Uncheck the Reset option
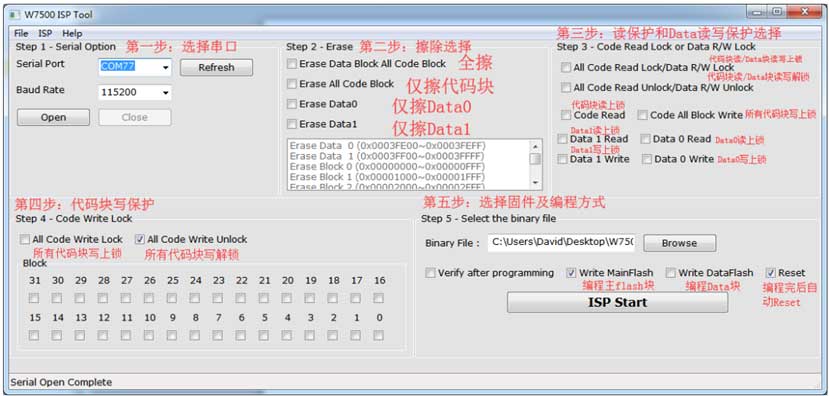The image size is (829, 396). click(x=771, y=273)
